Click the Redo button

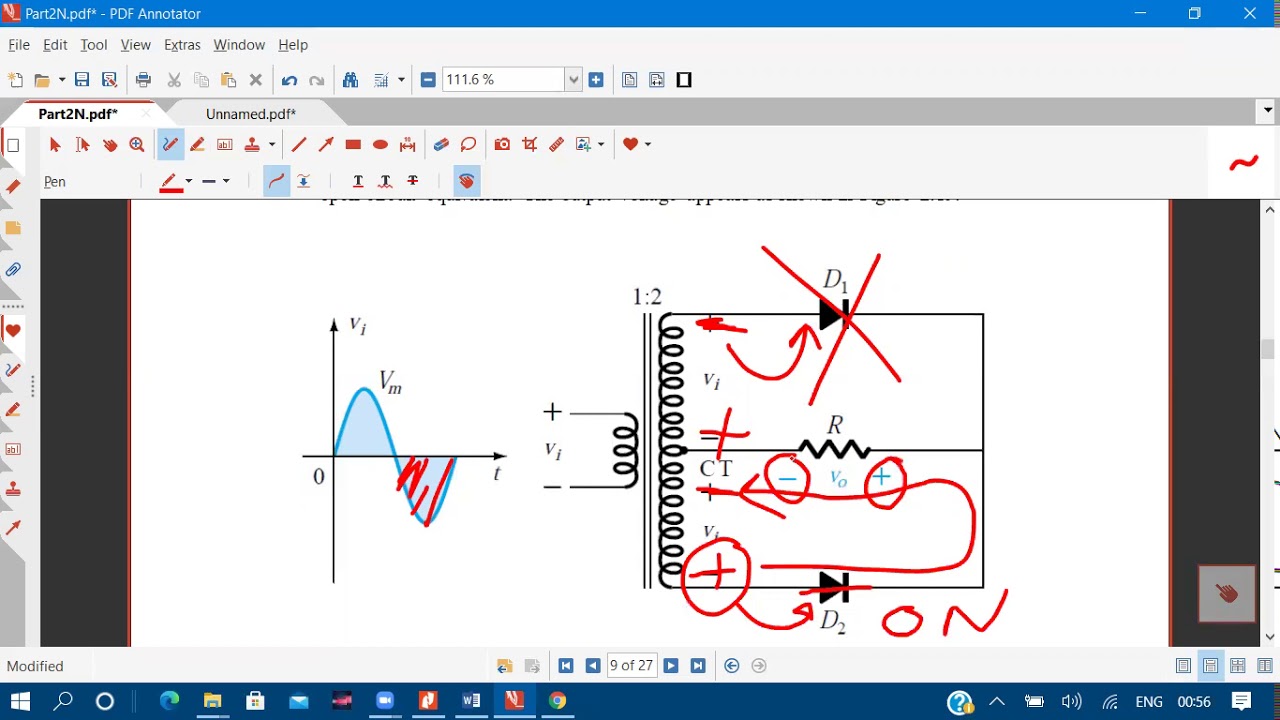pos(317,80)
